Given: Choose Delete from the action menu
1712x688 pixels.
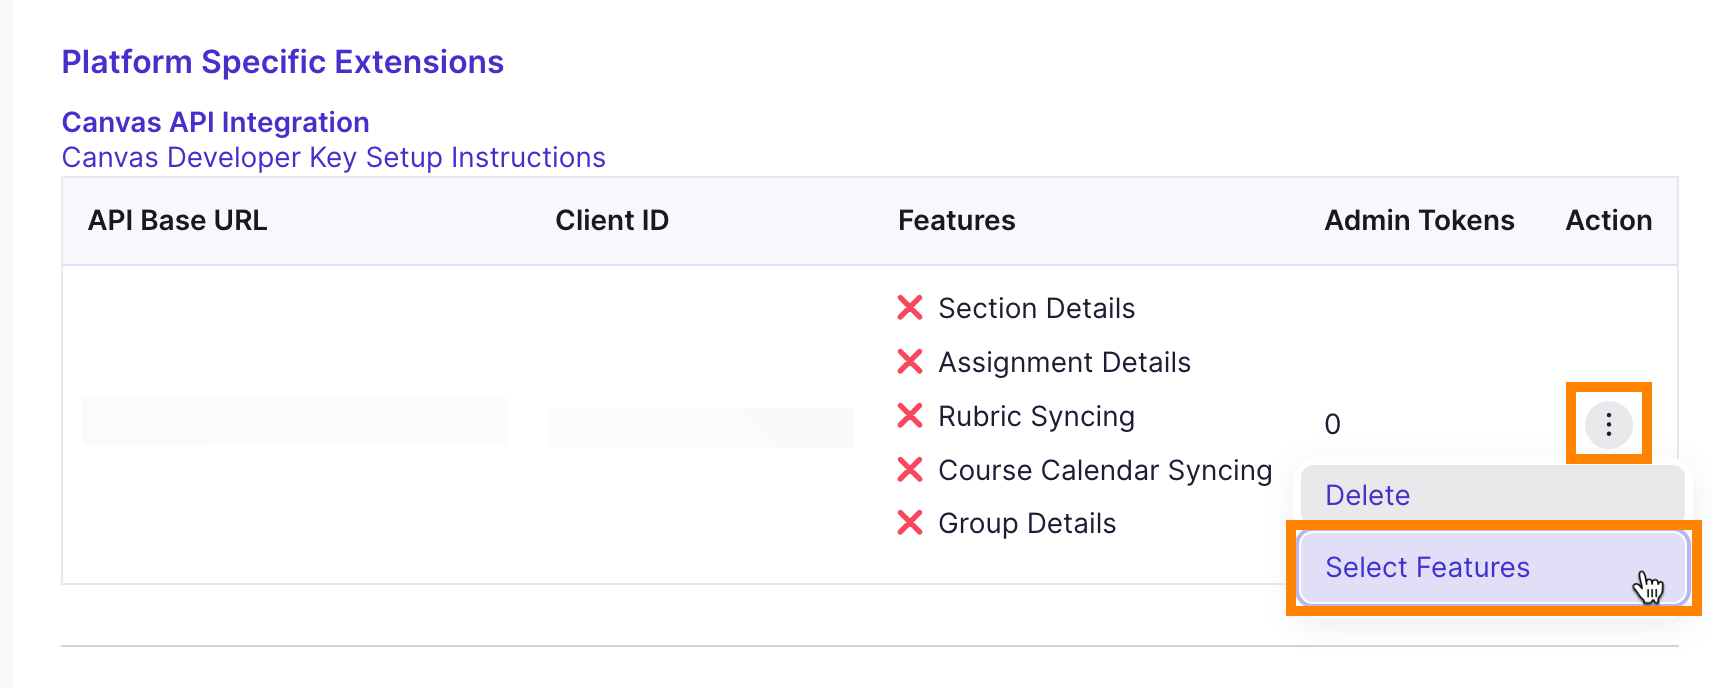Looking at the screenshot, I should click(1492, 495).
